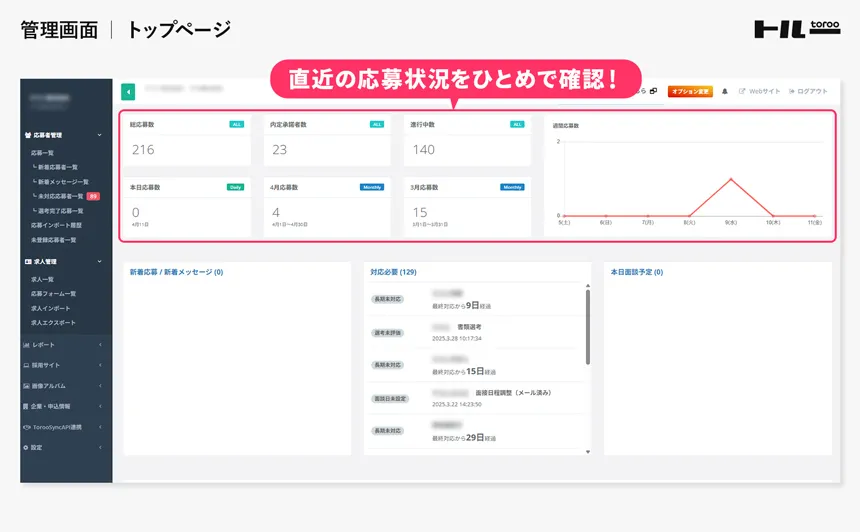
Task: Click the 対応必要 list scroll-down arrow
Action: coord(588,452)
